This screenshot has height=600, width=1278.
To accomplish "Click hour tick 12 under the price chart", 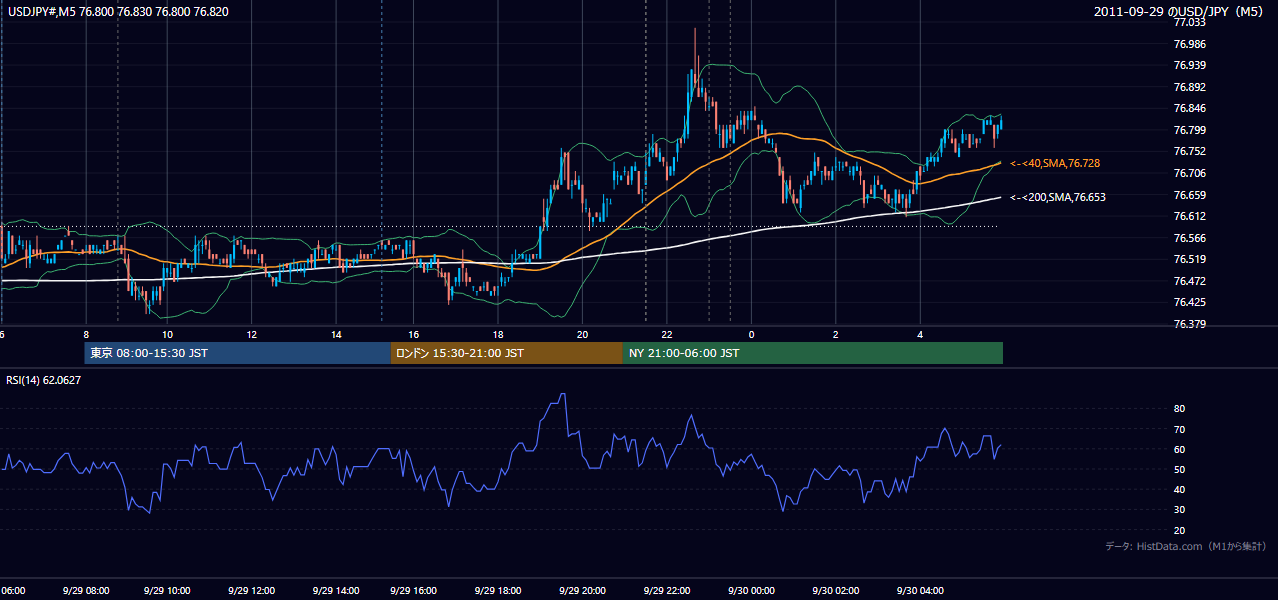I will (x=251, y=334).
